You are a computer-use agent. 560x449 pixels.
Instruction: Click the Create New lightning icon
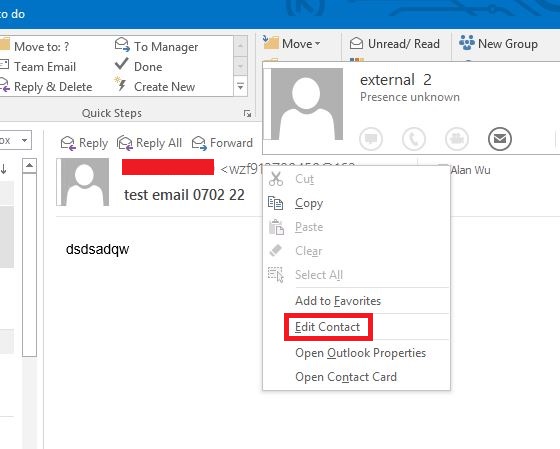coord(121,84)
